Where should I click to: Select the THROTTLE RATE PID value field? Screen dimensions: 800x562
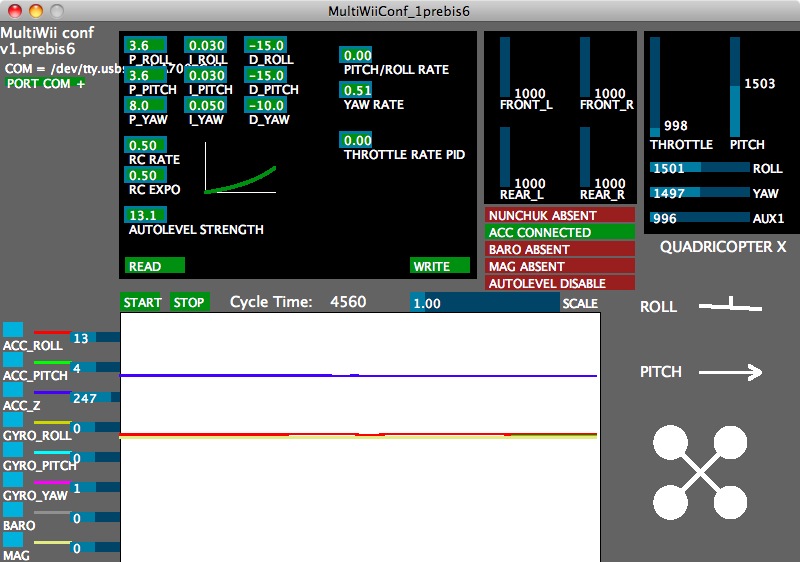[356, 140]
